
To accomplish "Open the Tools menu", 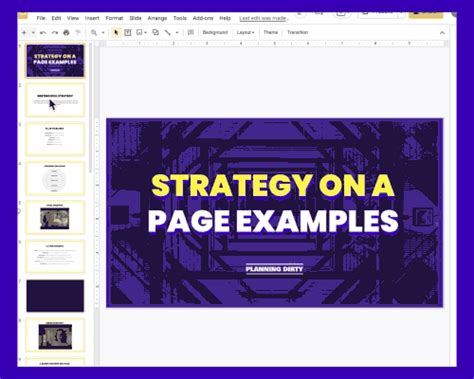I will coord(180,18).
